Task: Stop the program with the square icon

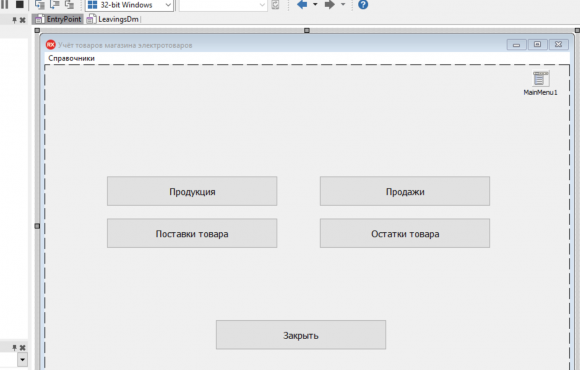Action: [19, 4]
